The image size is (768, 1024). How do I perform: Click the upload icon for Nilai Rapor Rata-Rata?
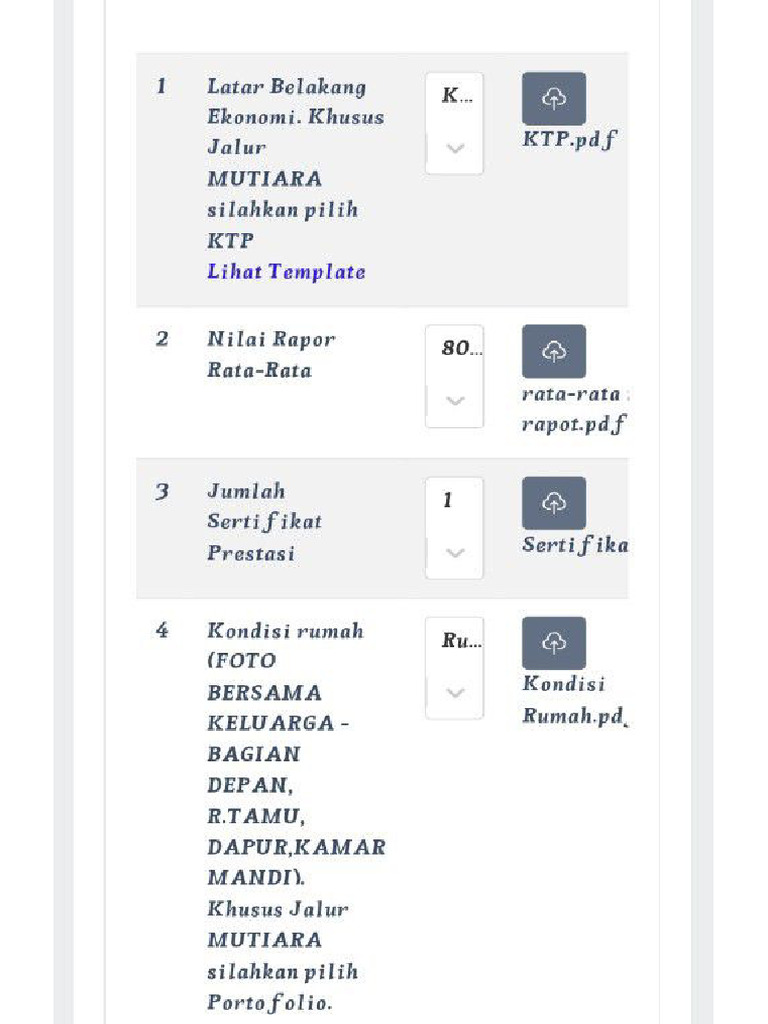[x=553, y=351]
